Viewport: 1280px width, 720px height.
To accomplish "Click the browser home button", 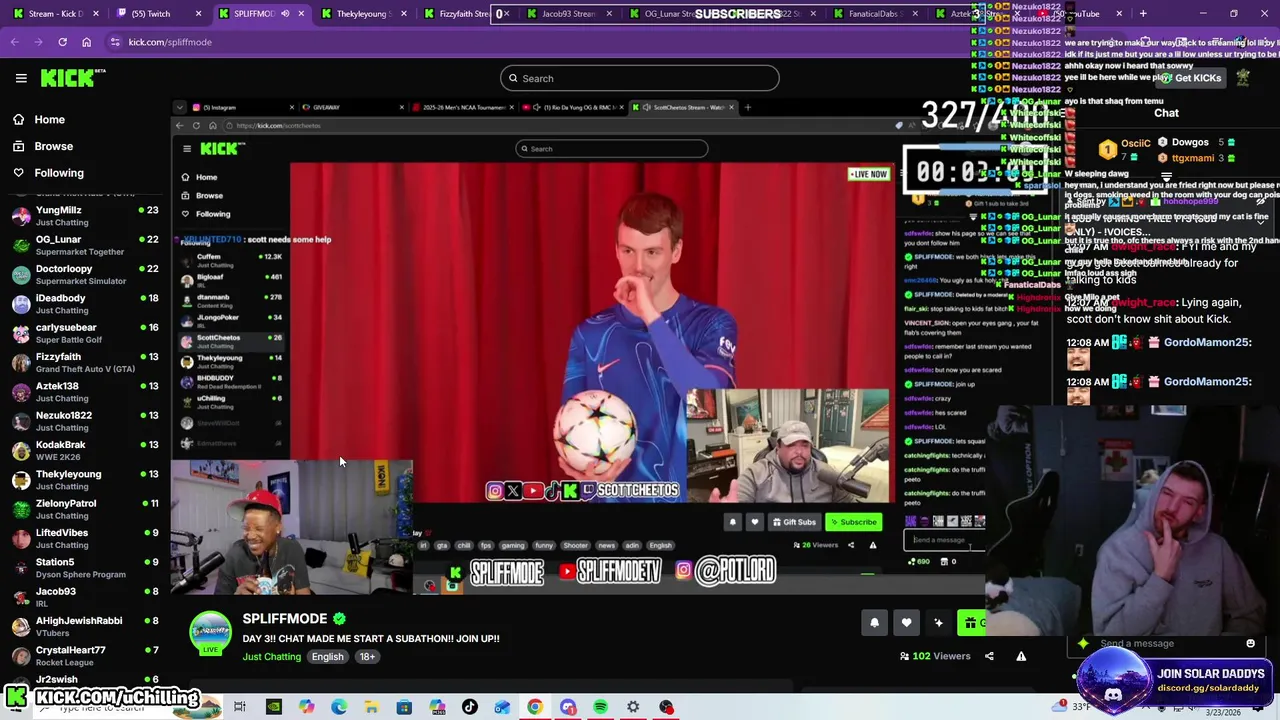I will pos(86,42).
